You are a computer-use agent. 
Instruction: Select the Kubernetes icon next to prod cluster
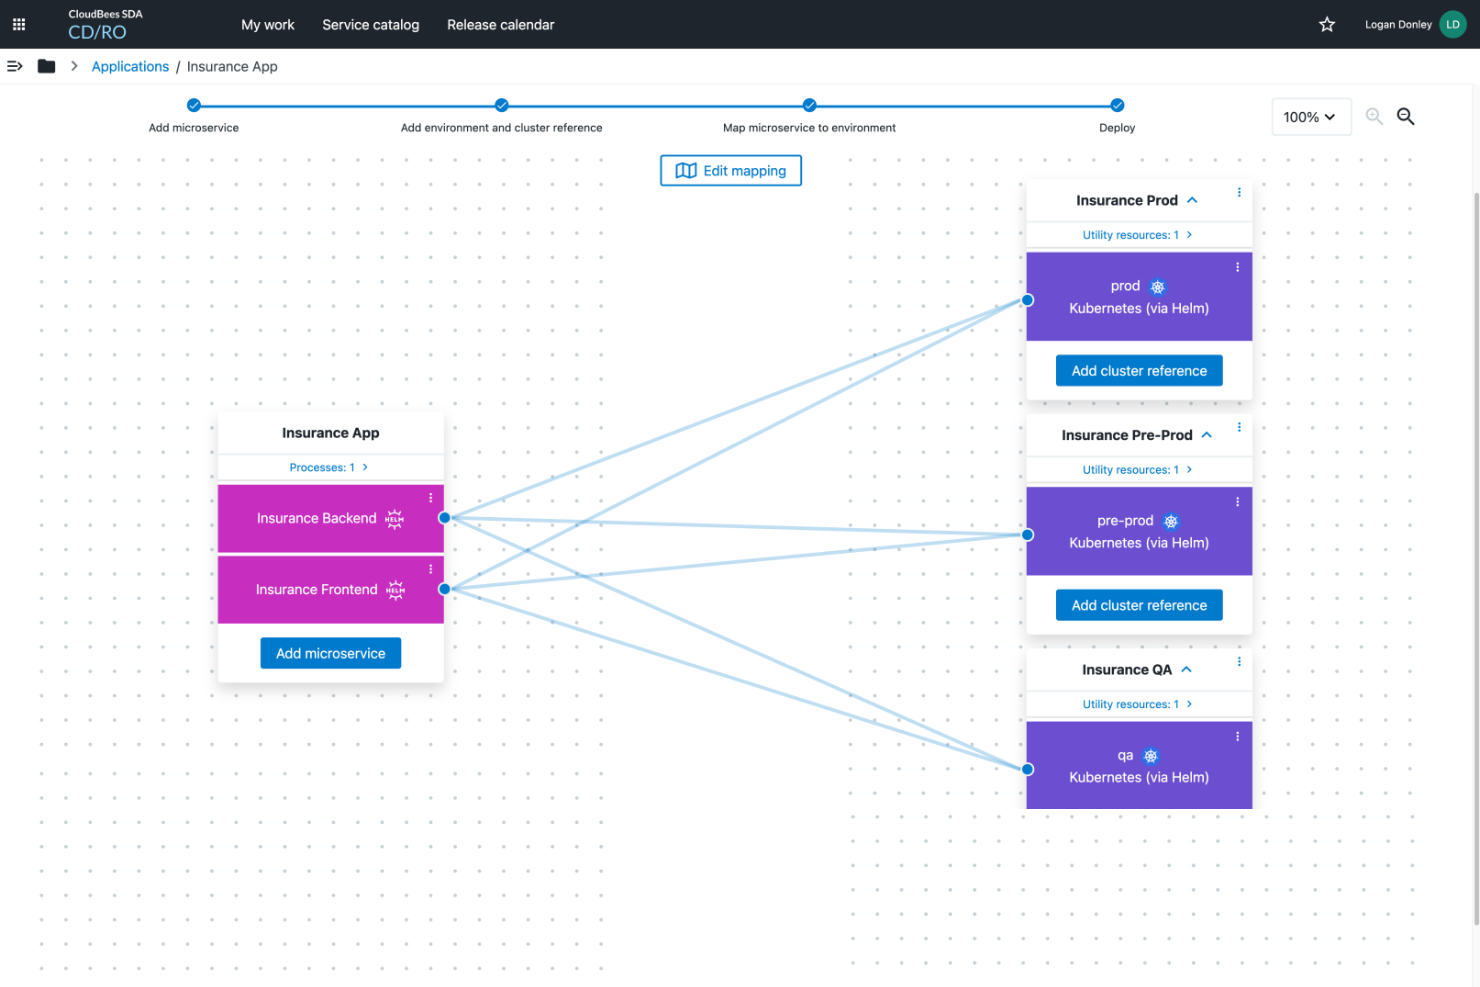coord(1157,286)
